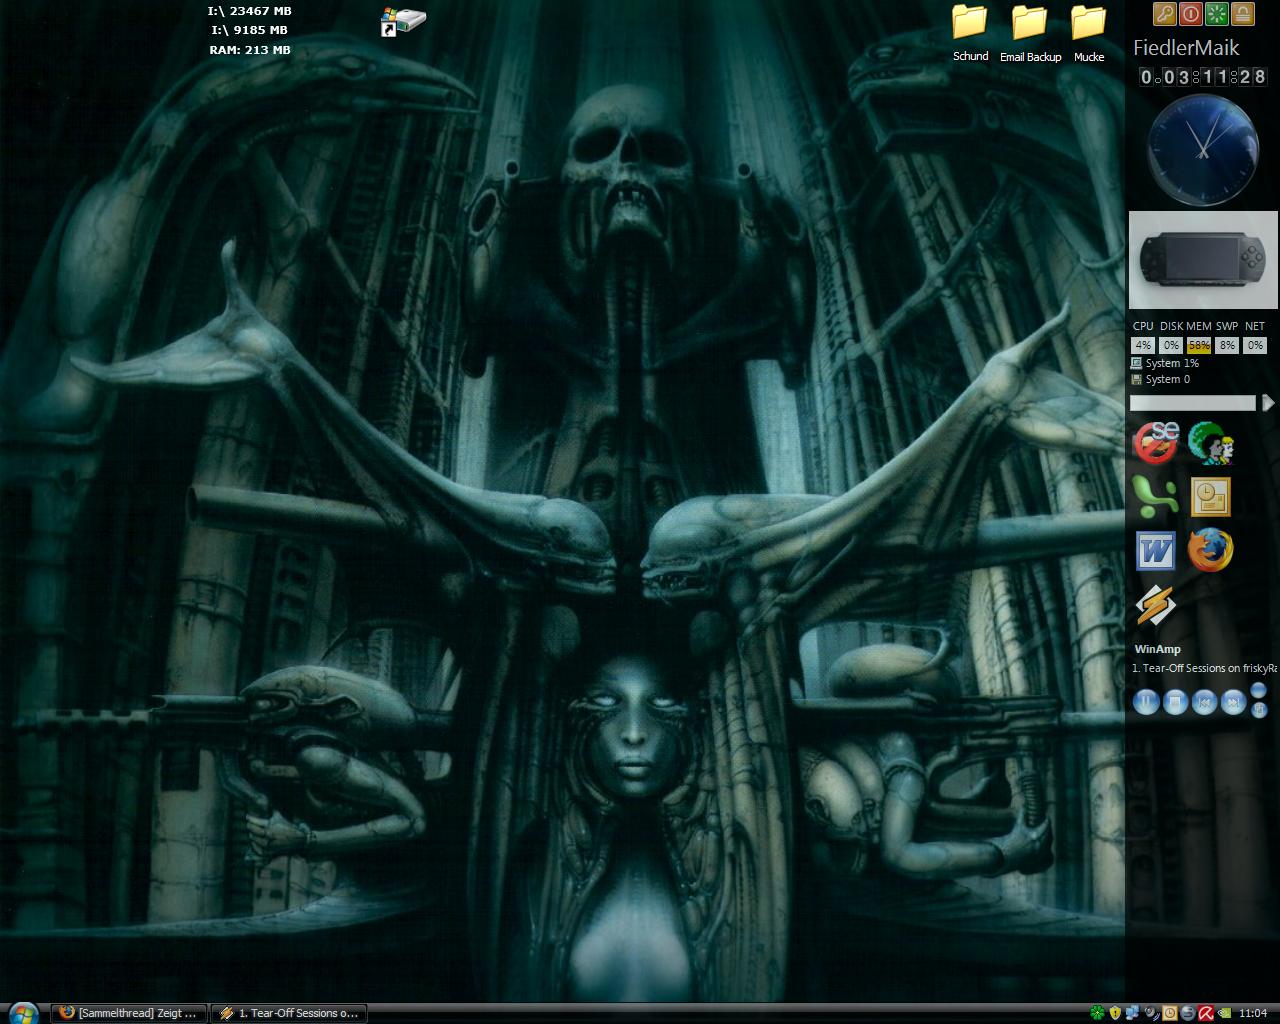The image size is (1280, 1024).
Task: Open the drive shortcut icon on the desktop
Action: [x=403, y=21]
